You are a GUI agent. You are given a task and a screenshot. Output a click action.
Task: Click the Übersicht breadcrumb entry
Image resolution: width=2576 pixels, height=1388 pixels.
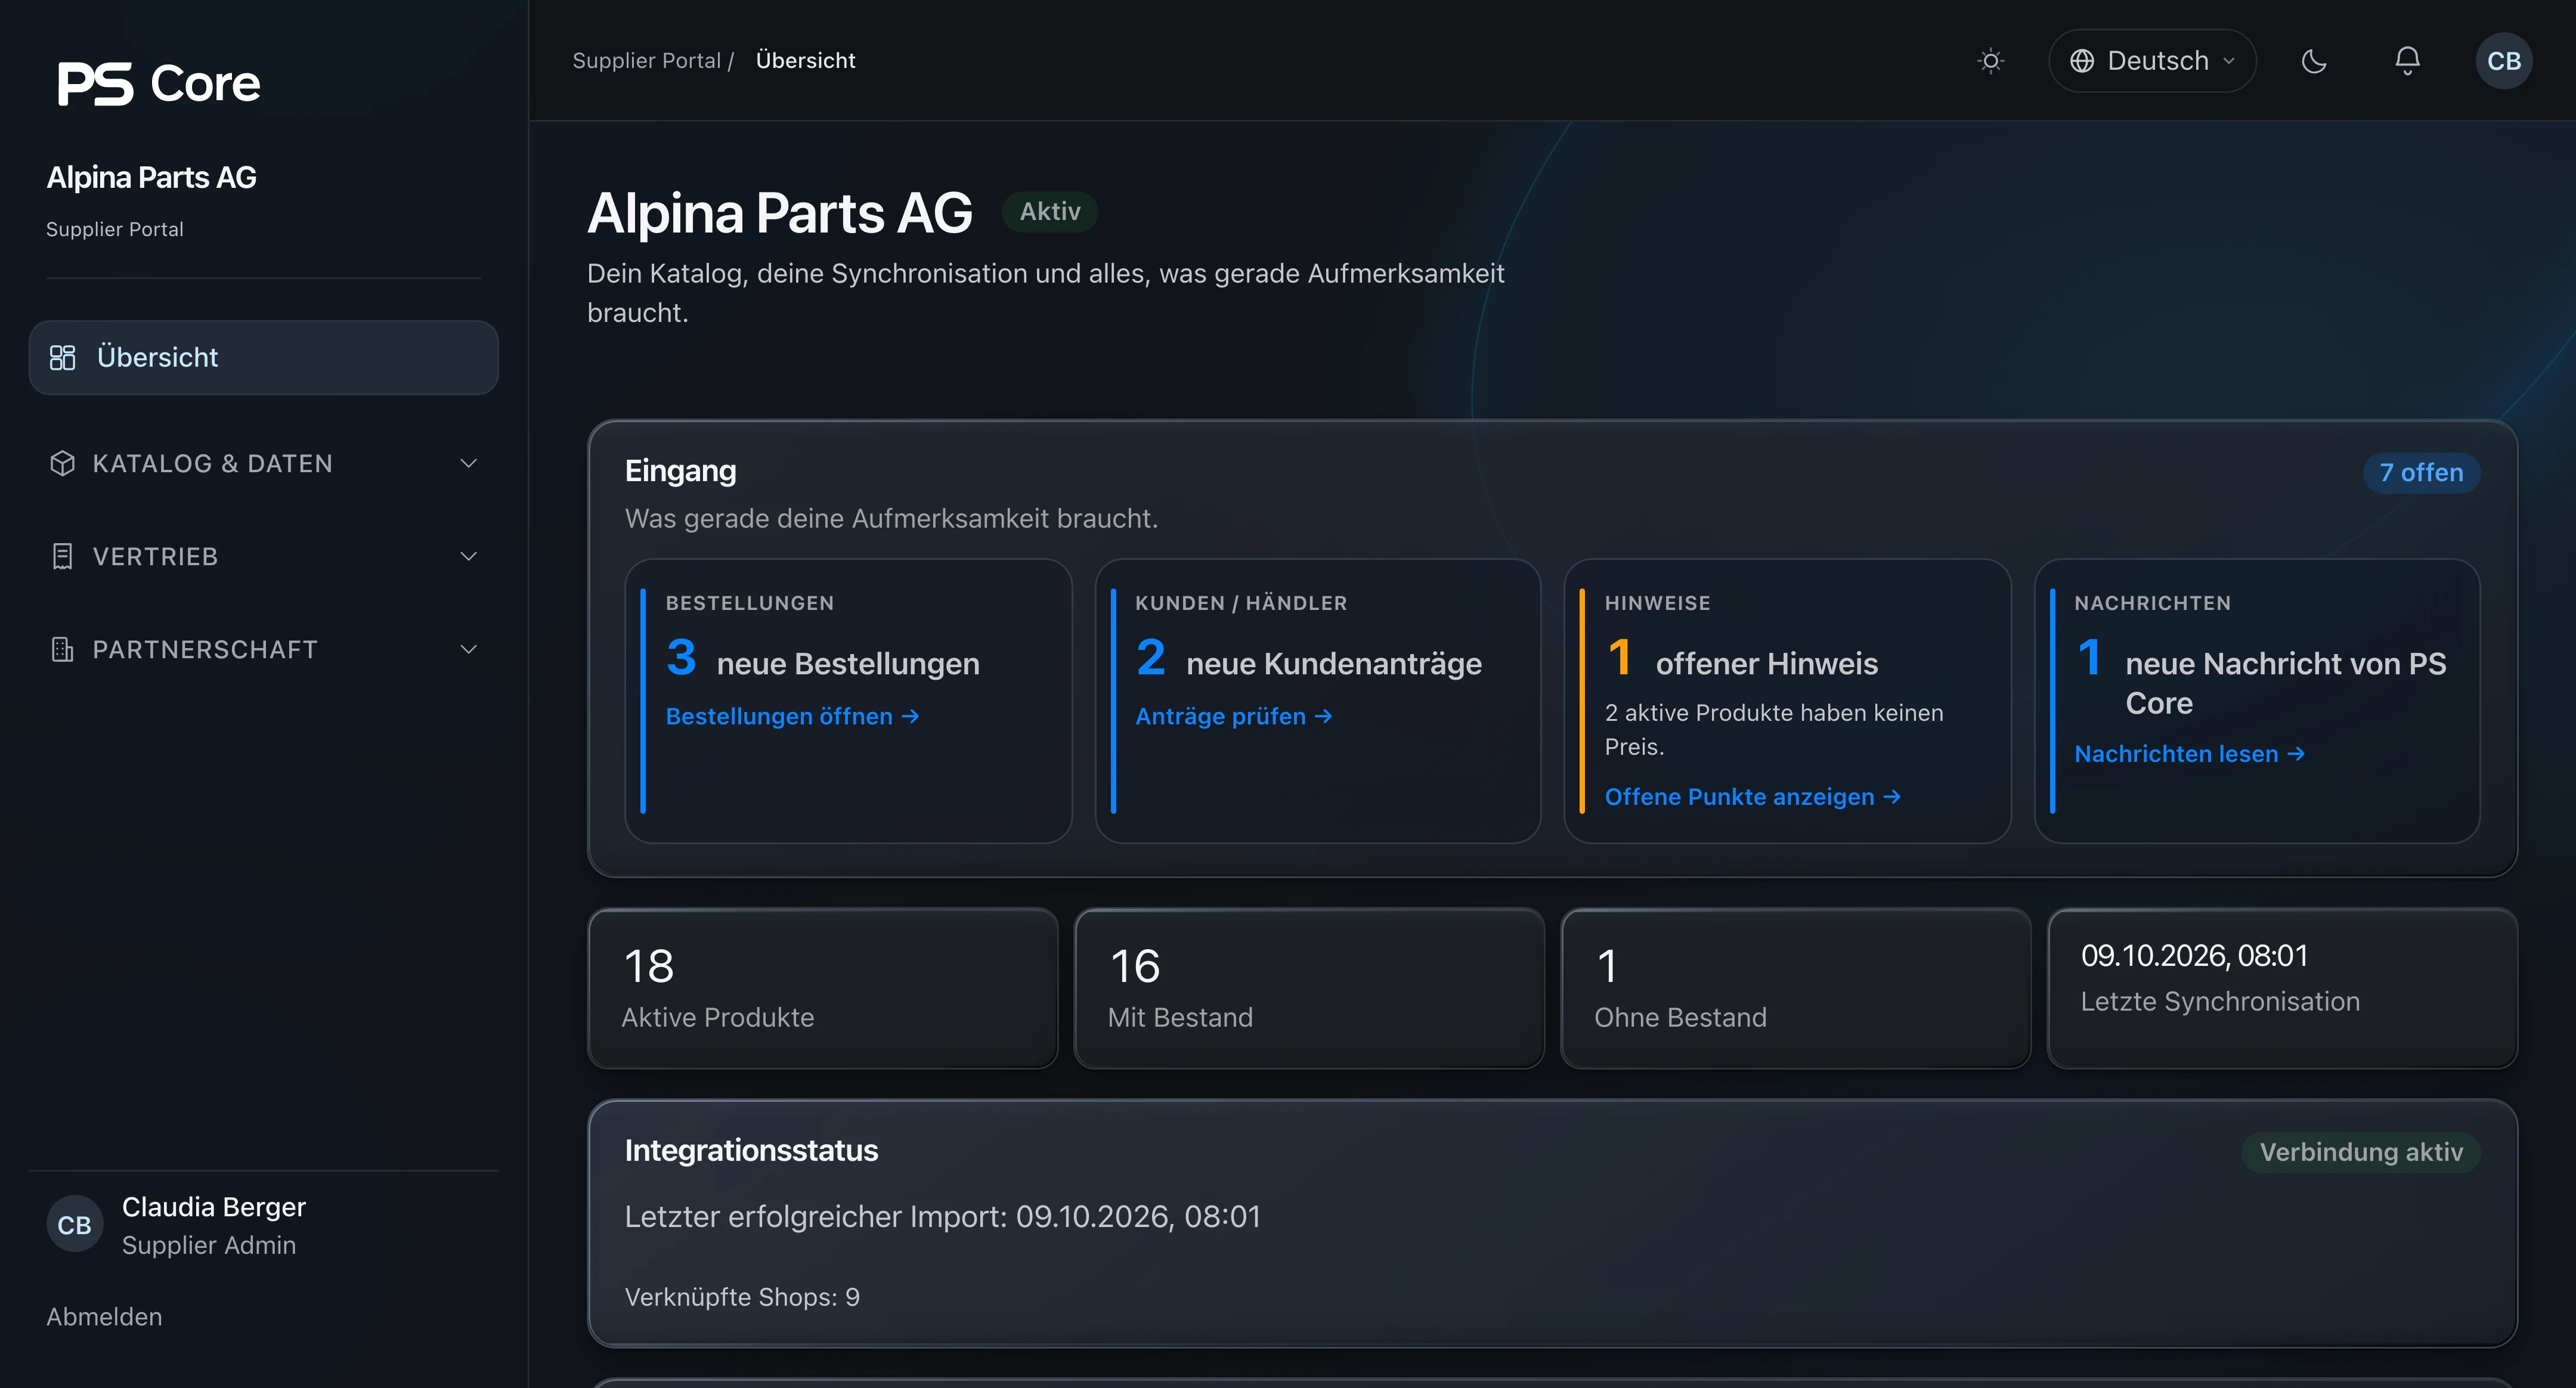pos(805,61)
